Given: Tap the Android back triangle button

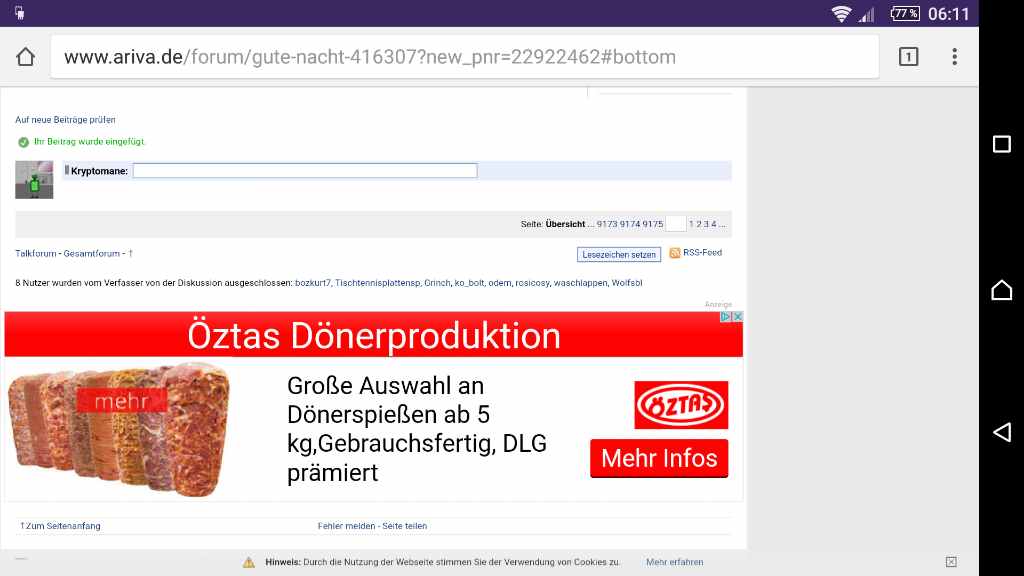Looking at the screenshot, I should pyautogui.click(x=1002, y=432).
